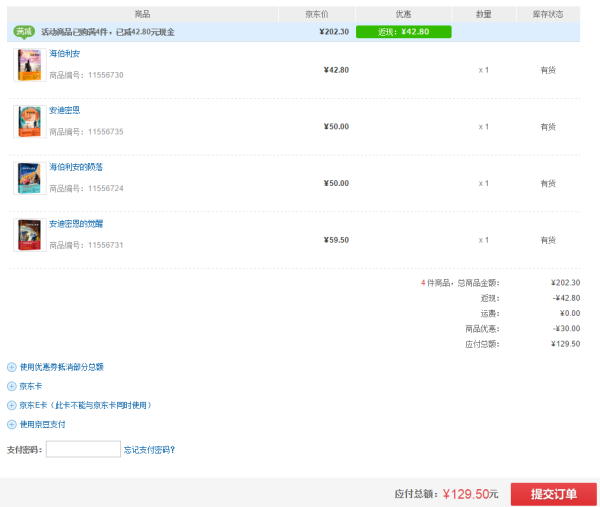Click the green 满减 promotion badge icon

[24, 32]
